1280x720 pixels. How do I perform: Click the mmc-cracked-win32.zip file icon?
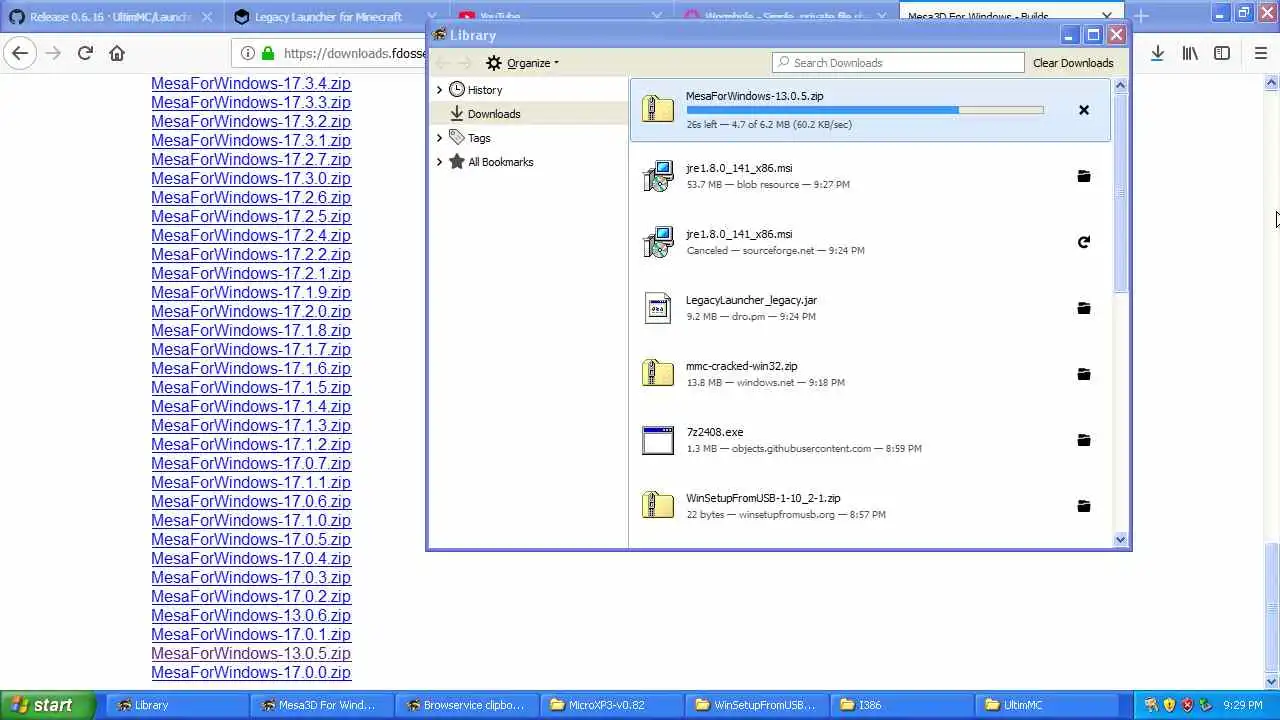pyautogui.click(x=658, y=374)
